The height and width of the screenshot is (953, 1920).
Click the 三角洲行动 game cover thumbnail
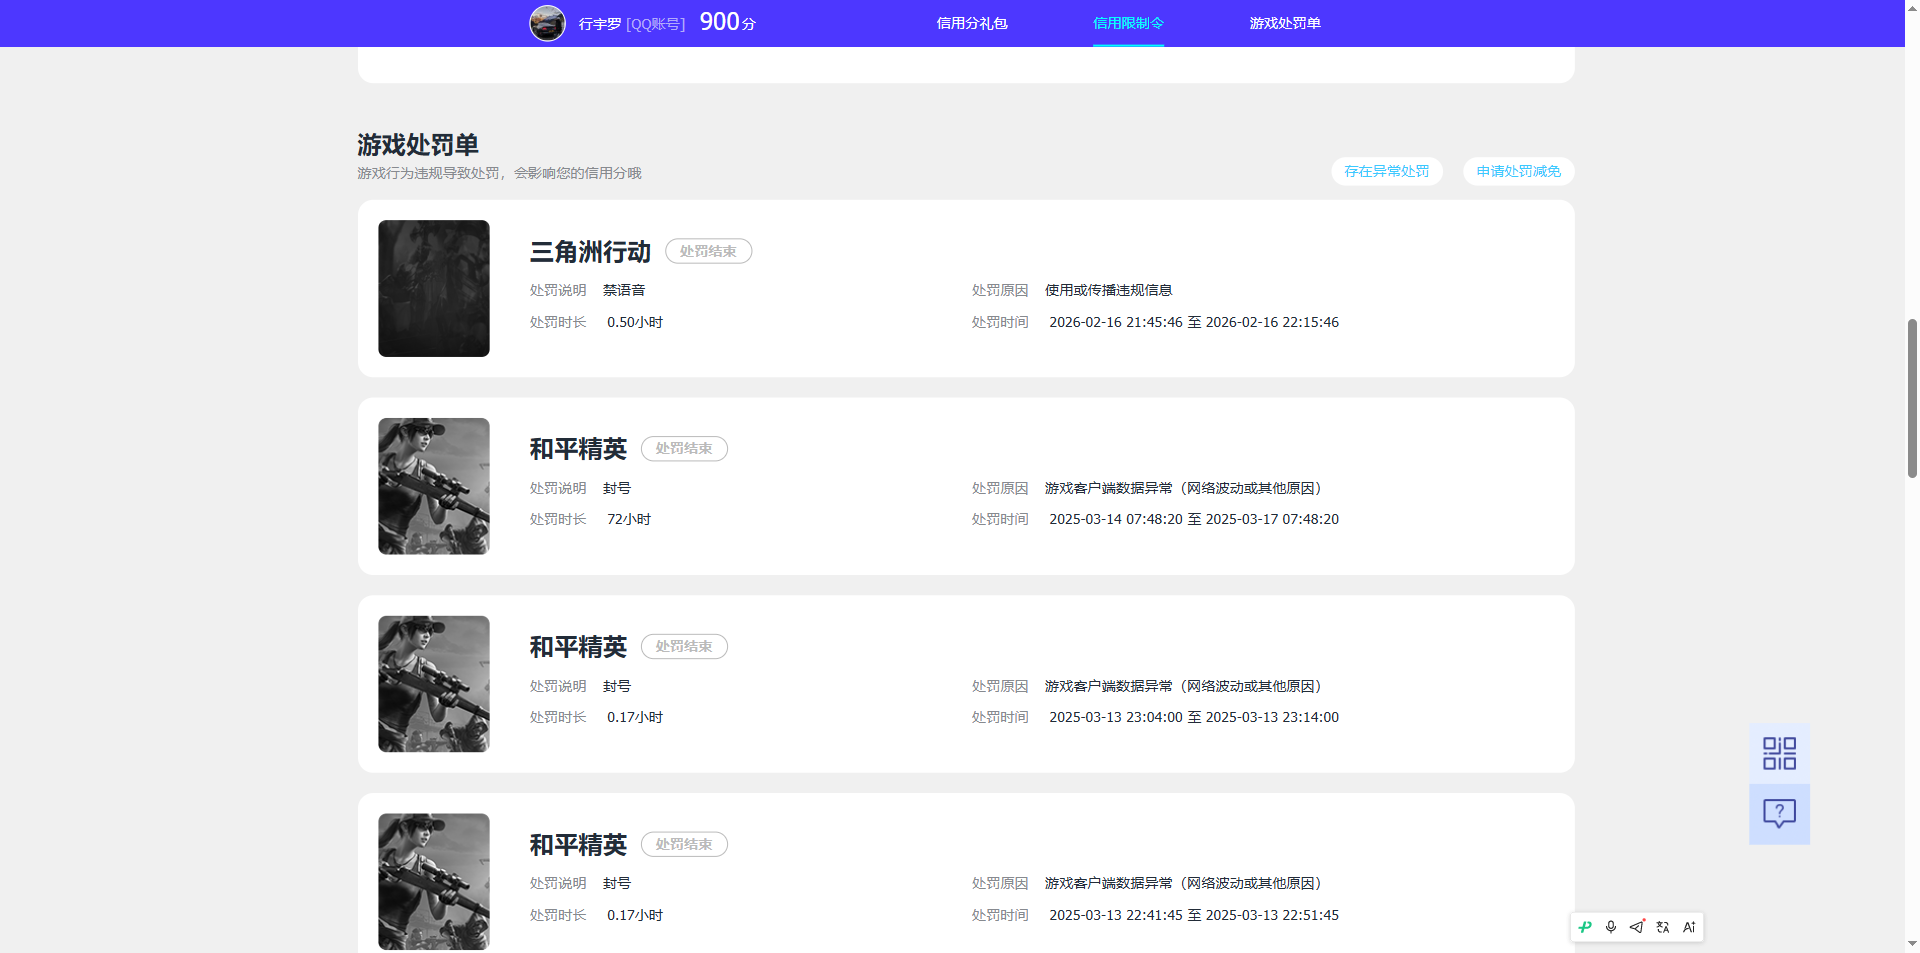point(434,288)
